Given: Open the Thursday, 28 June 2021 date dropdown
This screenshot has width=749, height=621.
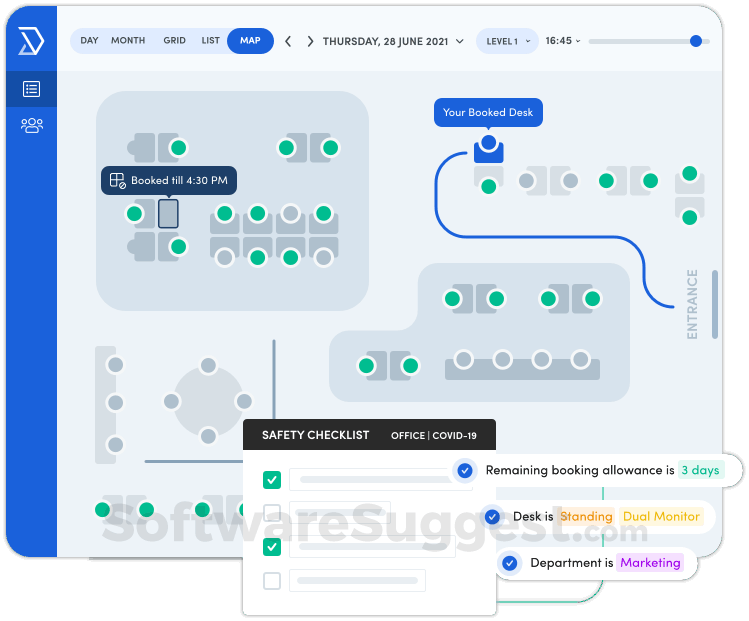Looking at the screenshot, I should [x=393, y=42].
